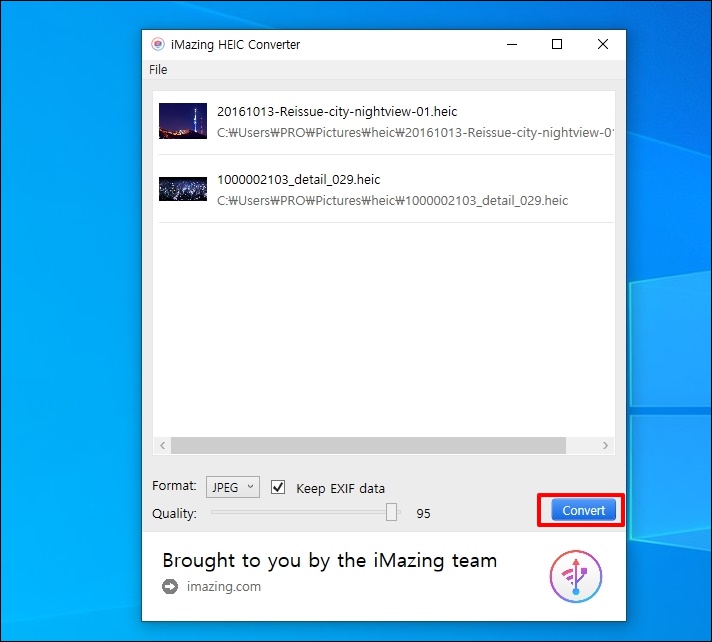Click the horizontal scrollbar right arrow
The height and width of the screenshot is (642, 712).
click(x=605, y=445)
